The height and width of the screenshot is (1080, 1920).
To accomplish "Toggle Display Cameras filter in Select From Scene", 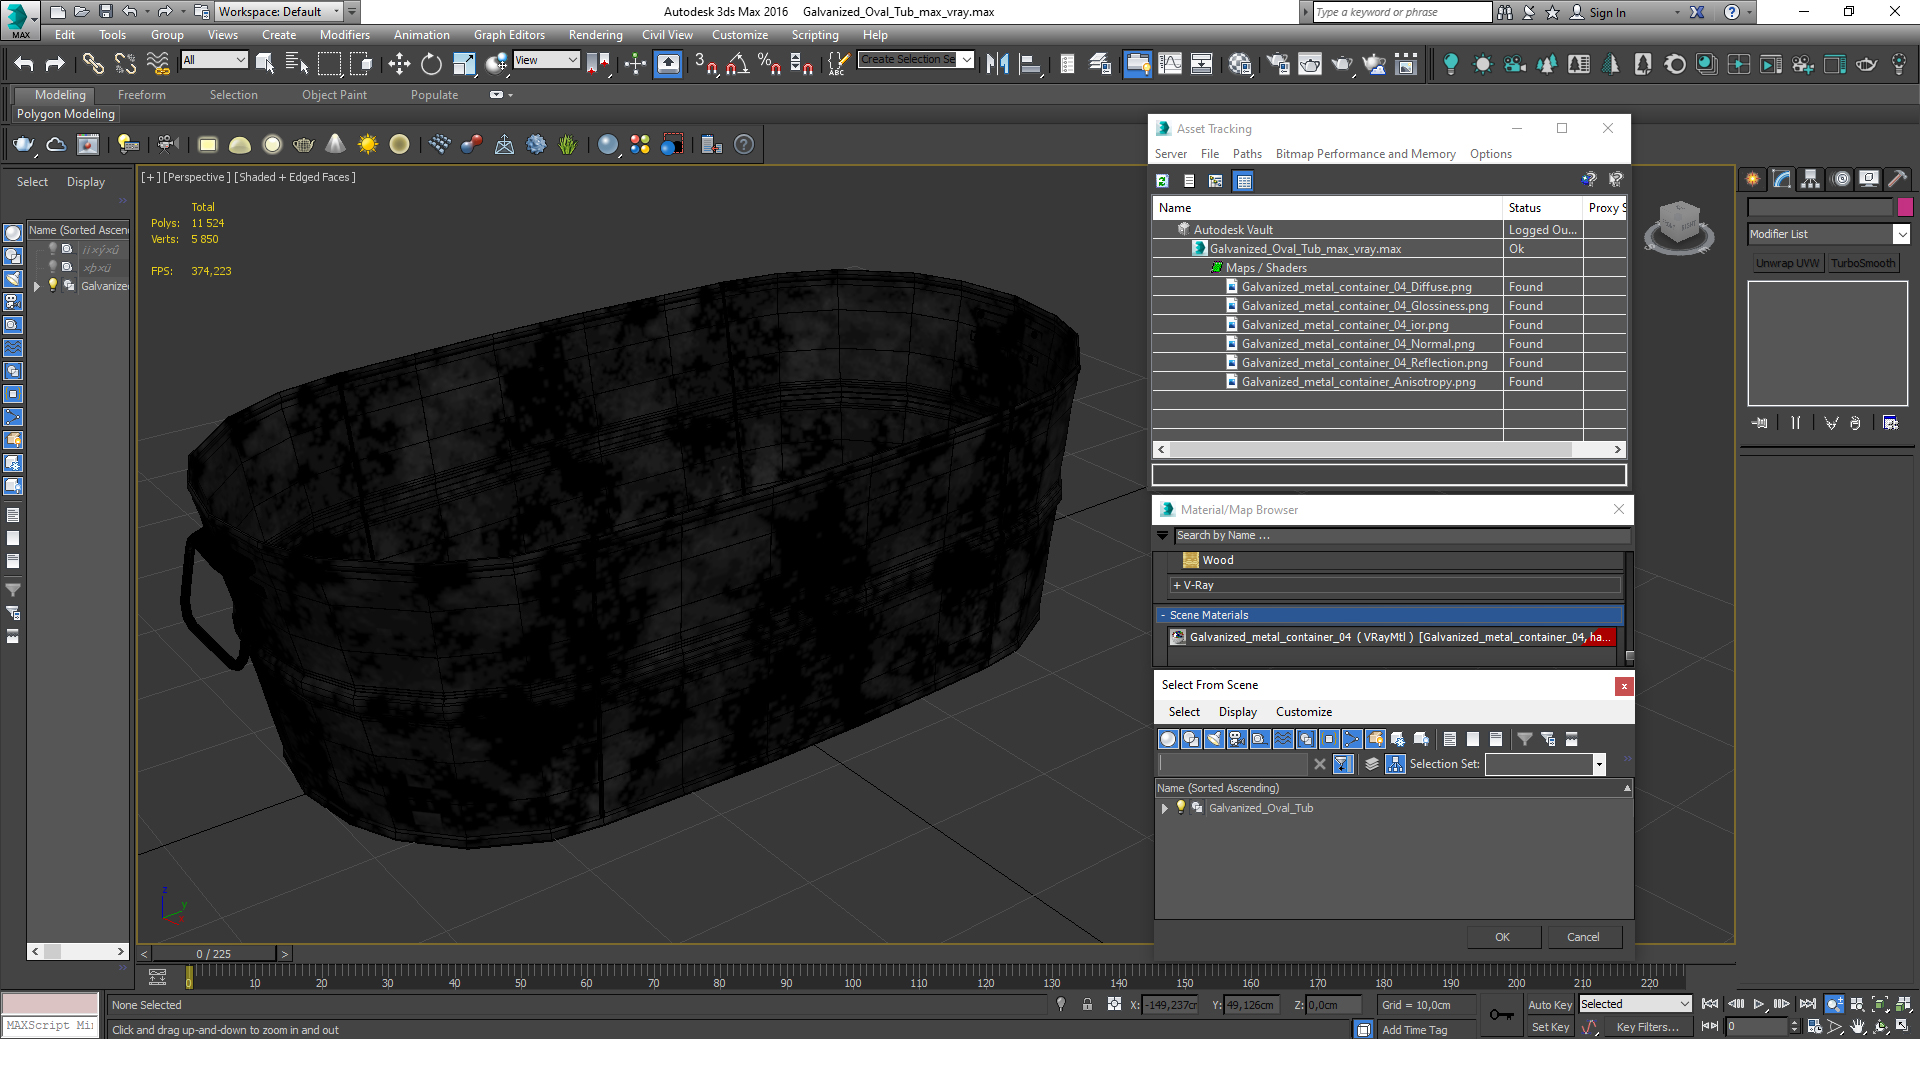I will [x=1237, y=739].
